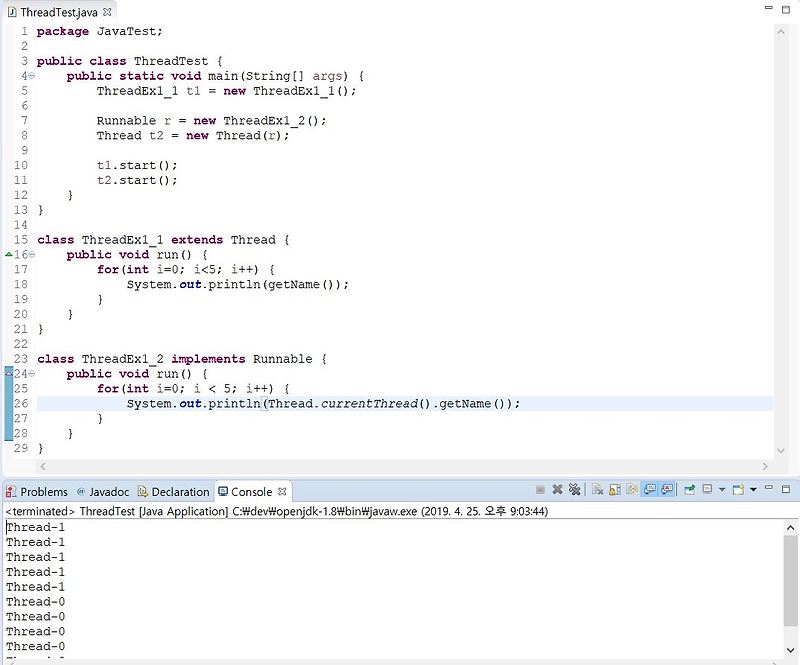Toggle Scroll Lock in Console
This screenshot has width=800, height=665.
point(615,489)
